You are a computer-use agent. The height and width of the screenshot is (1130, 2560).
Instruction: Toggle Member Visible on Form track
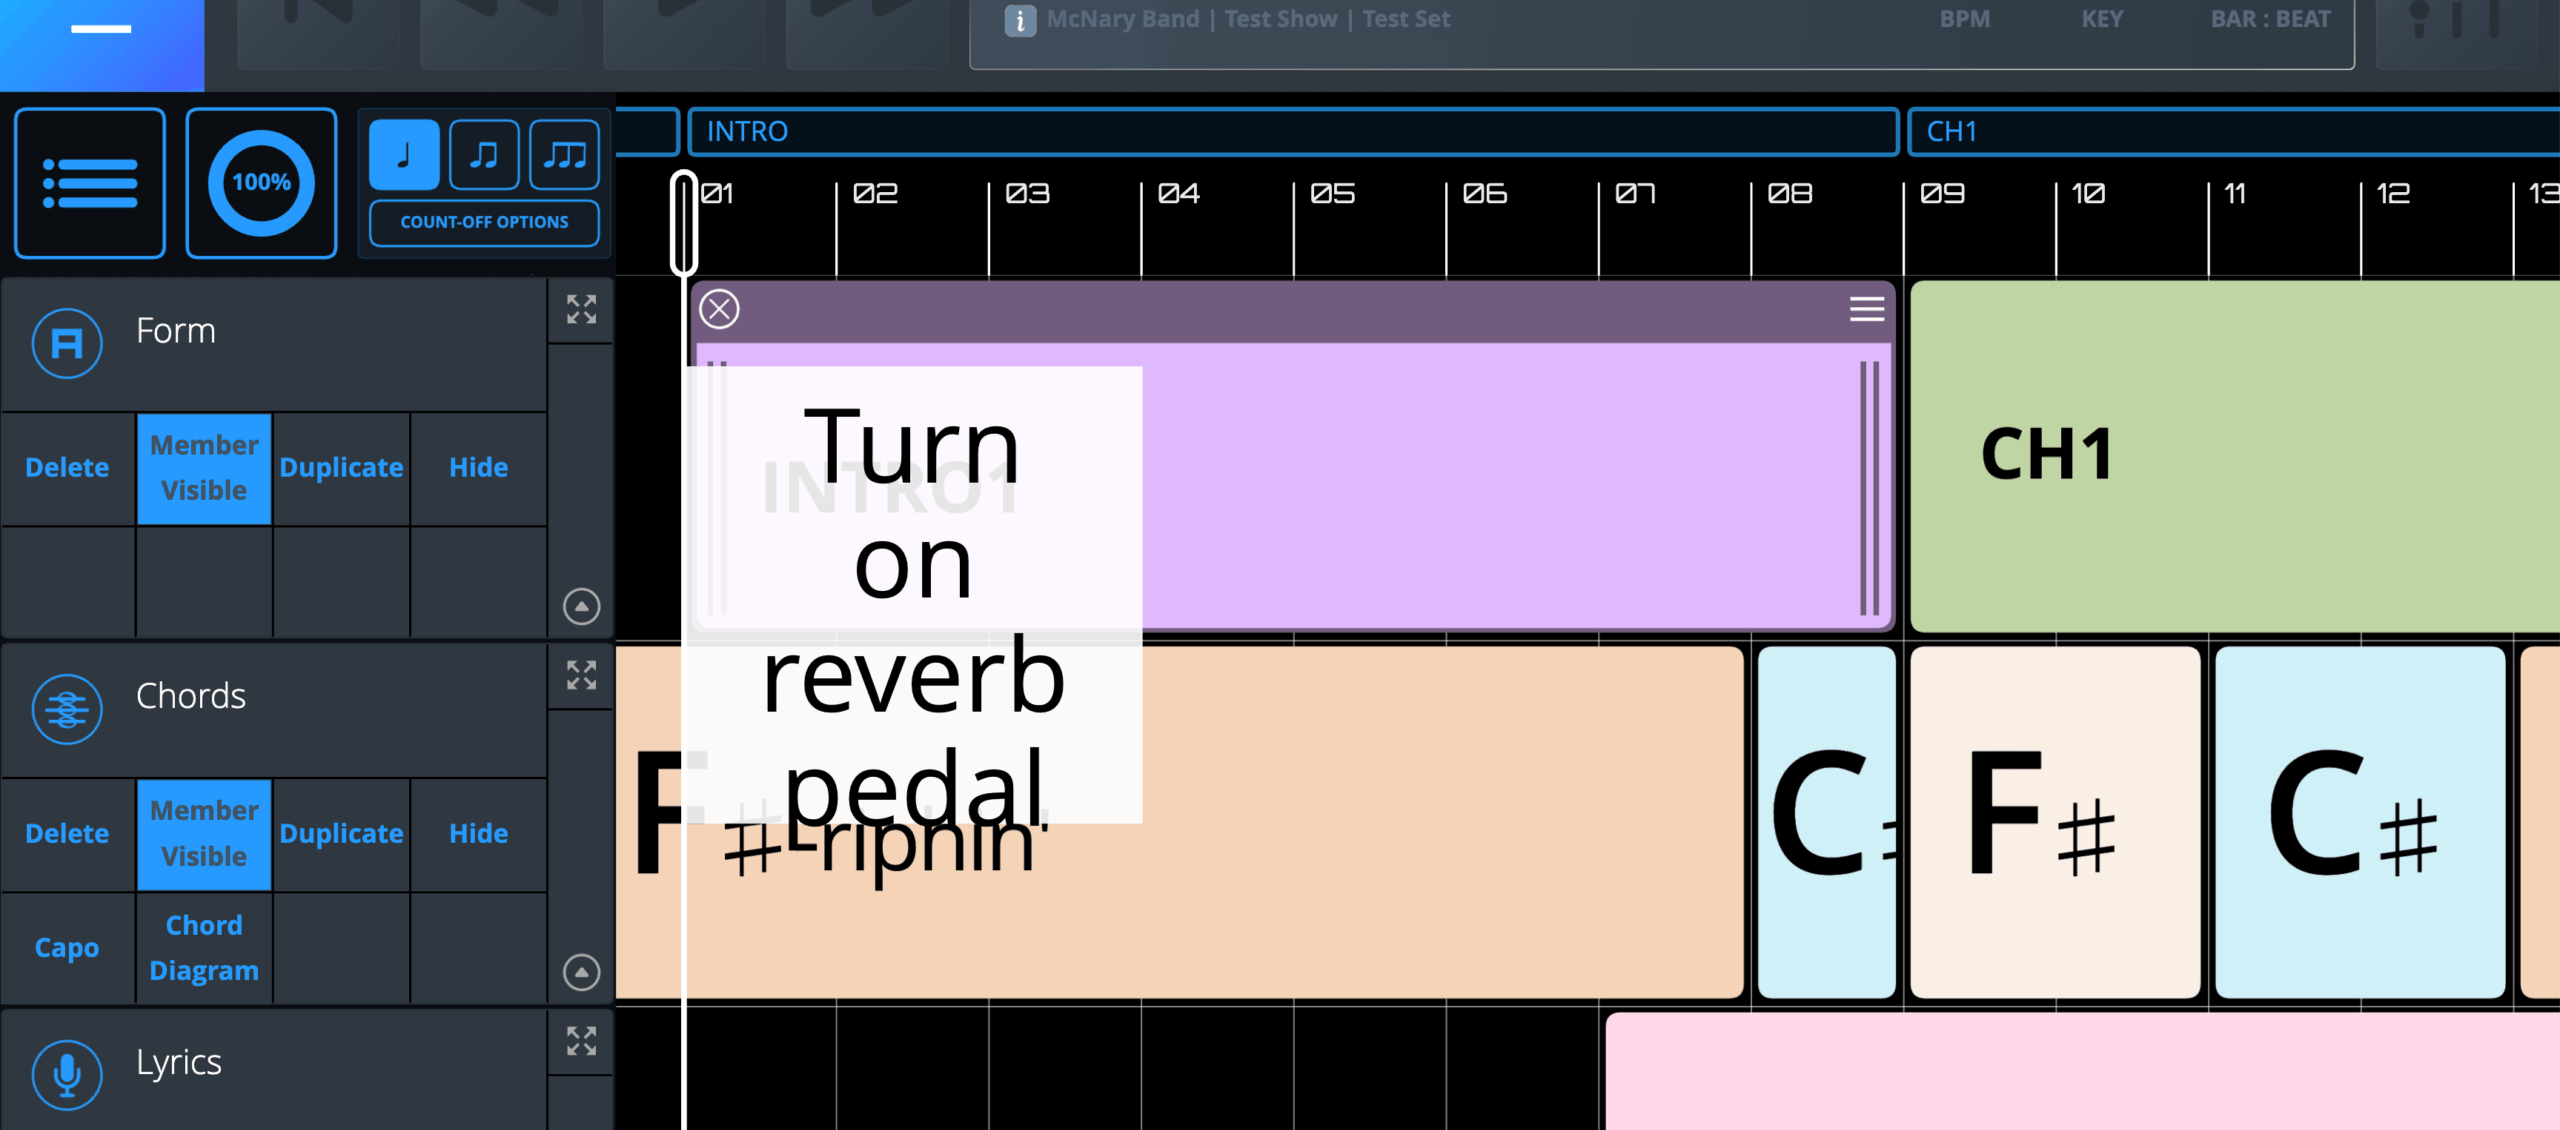pyautogui.click(x=204, y=468)
